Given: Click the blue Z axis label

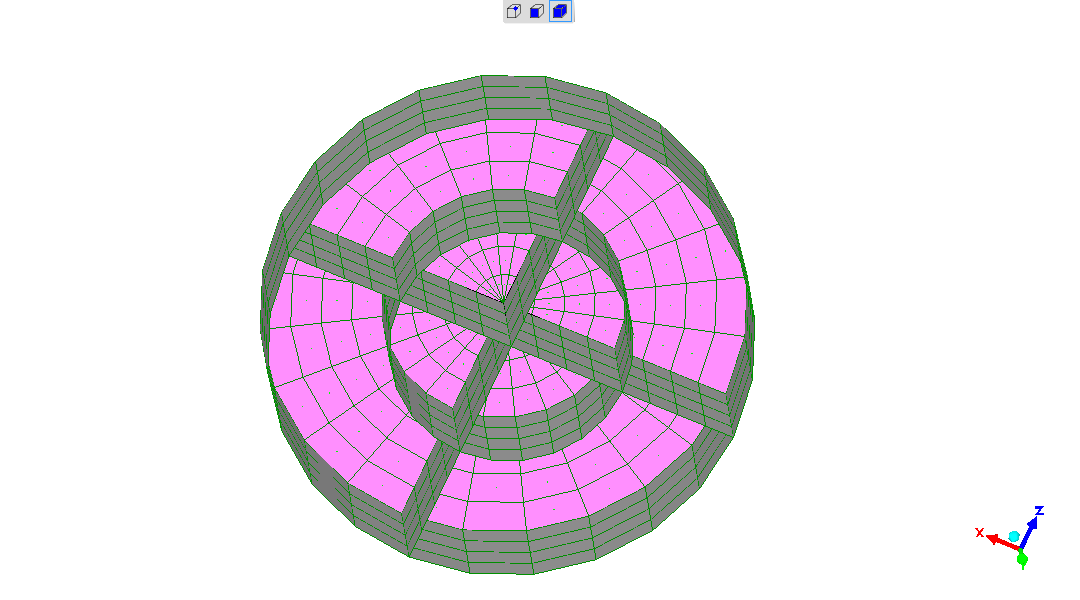Looking at the screenshot, I should coord(1040,511).
